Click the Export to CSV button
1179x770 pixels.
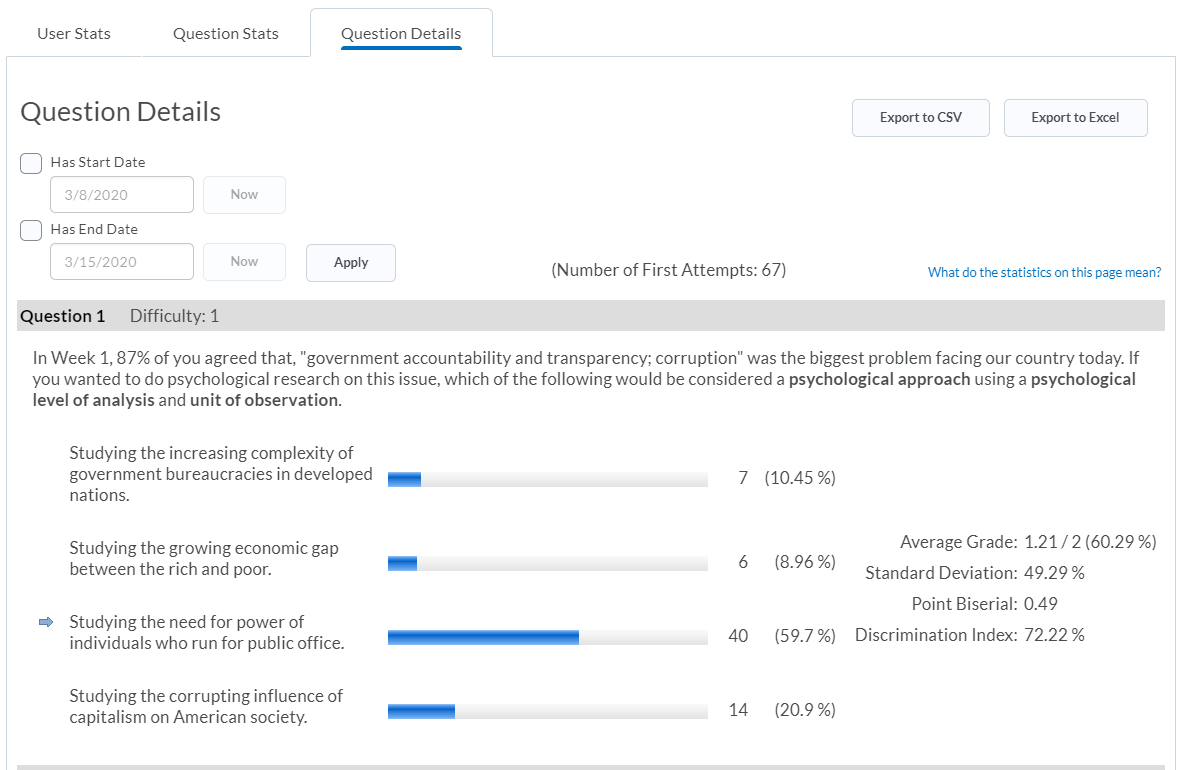[920, 118]
